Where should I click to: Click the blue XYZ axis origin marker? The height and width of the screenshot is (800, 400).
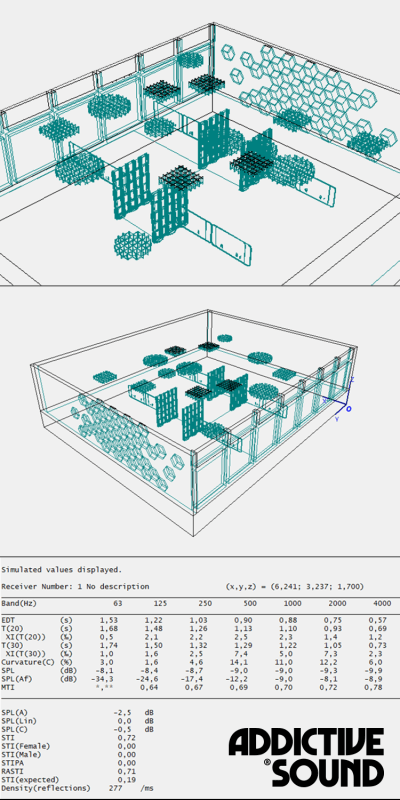[348, 408]
